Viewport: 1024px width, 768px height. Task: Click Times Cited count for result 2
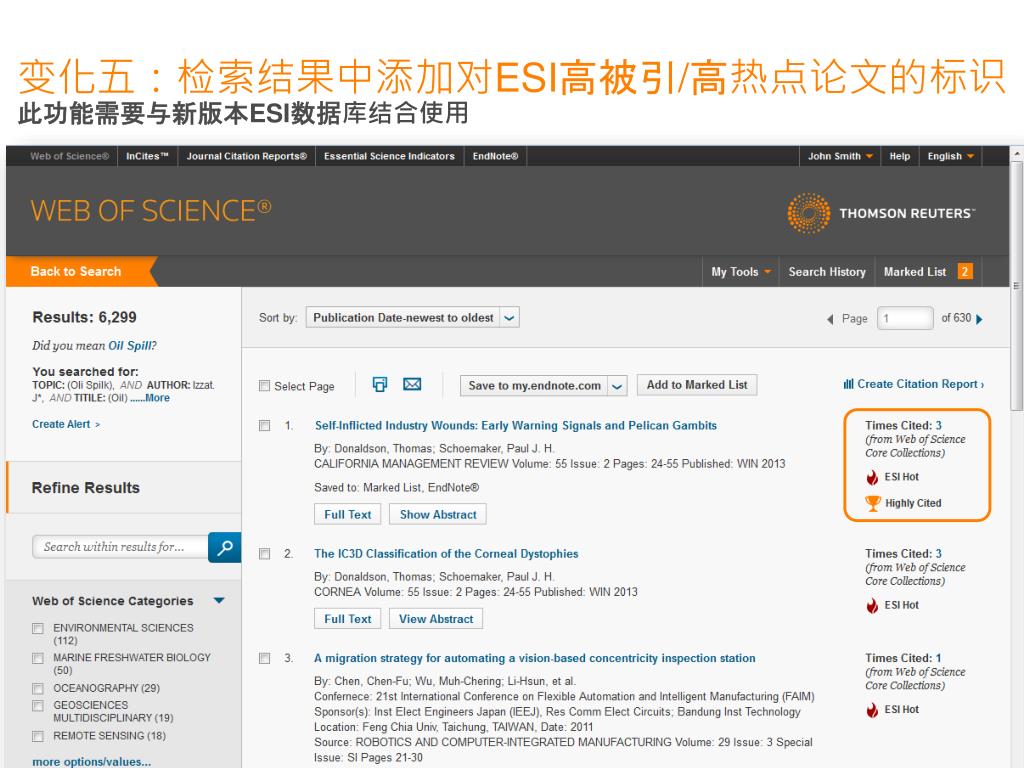click(x=938, y=554)
